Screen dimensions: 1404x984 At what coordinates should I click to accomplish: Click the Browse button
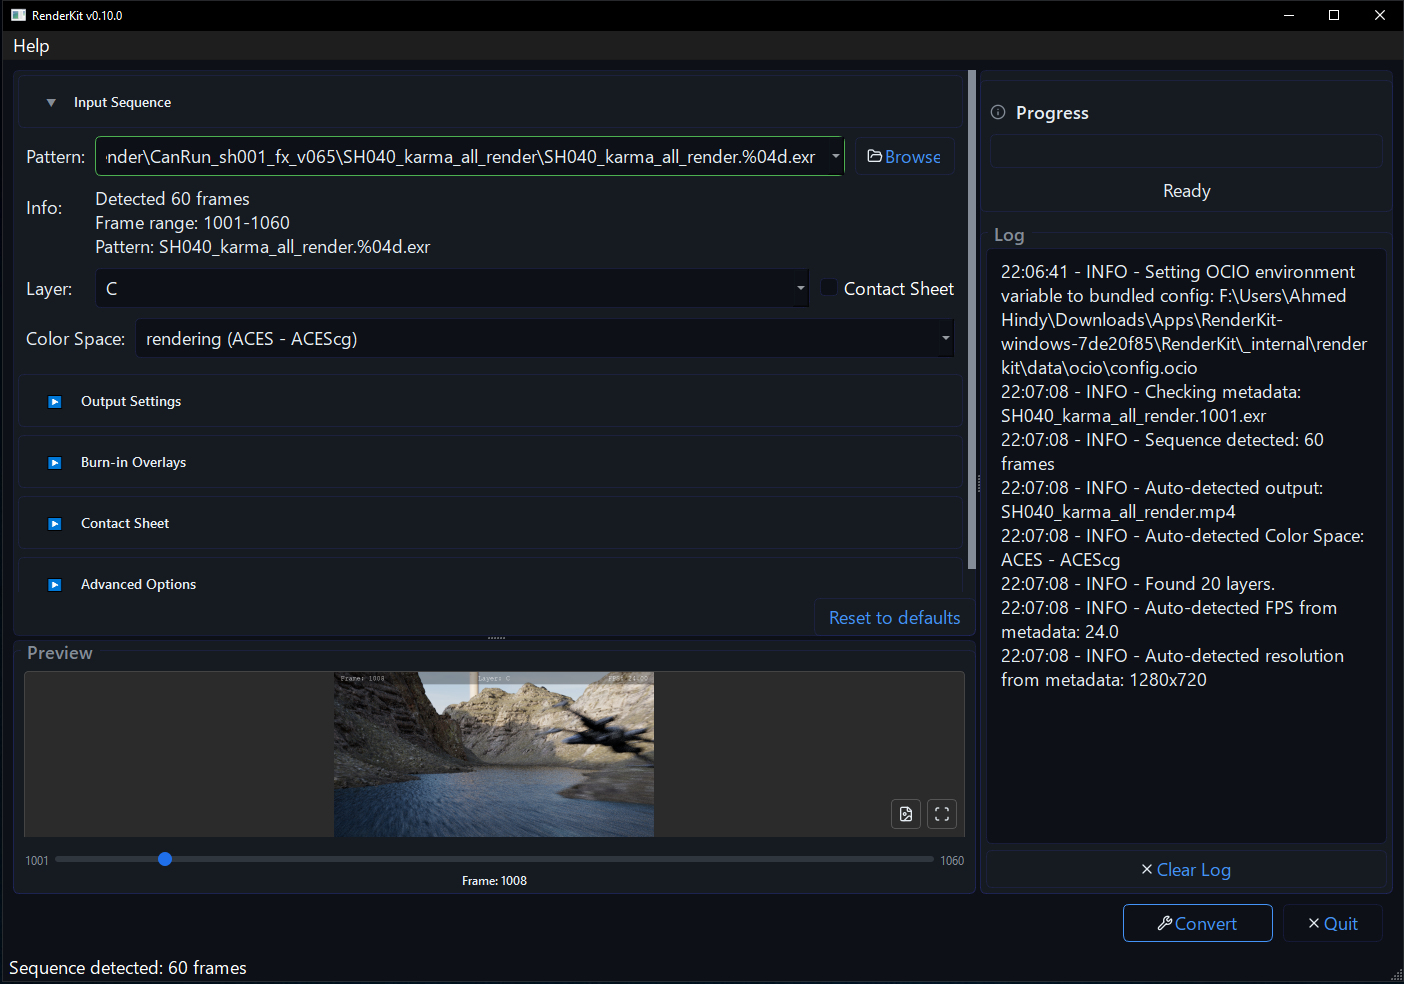(x=904, y=156)
